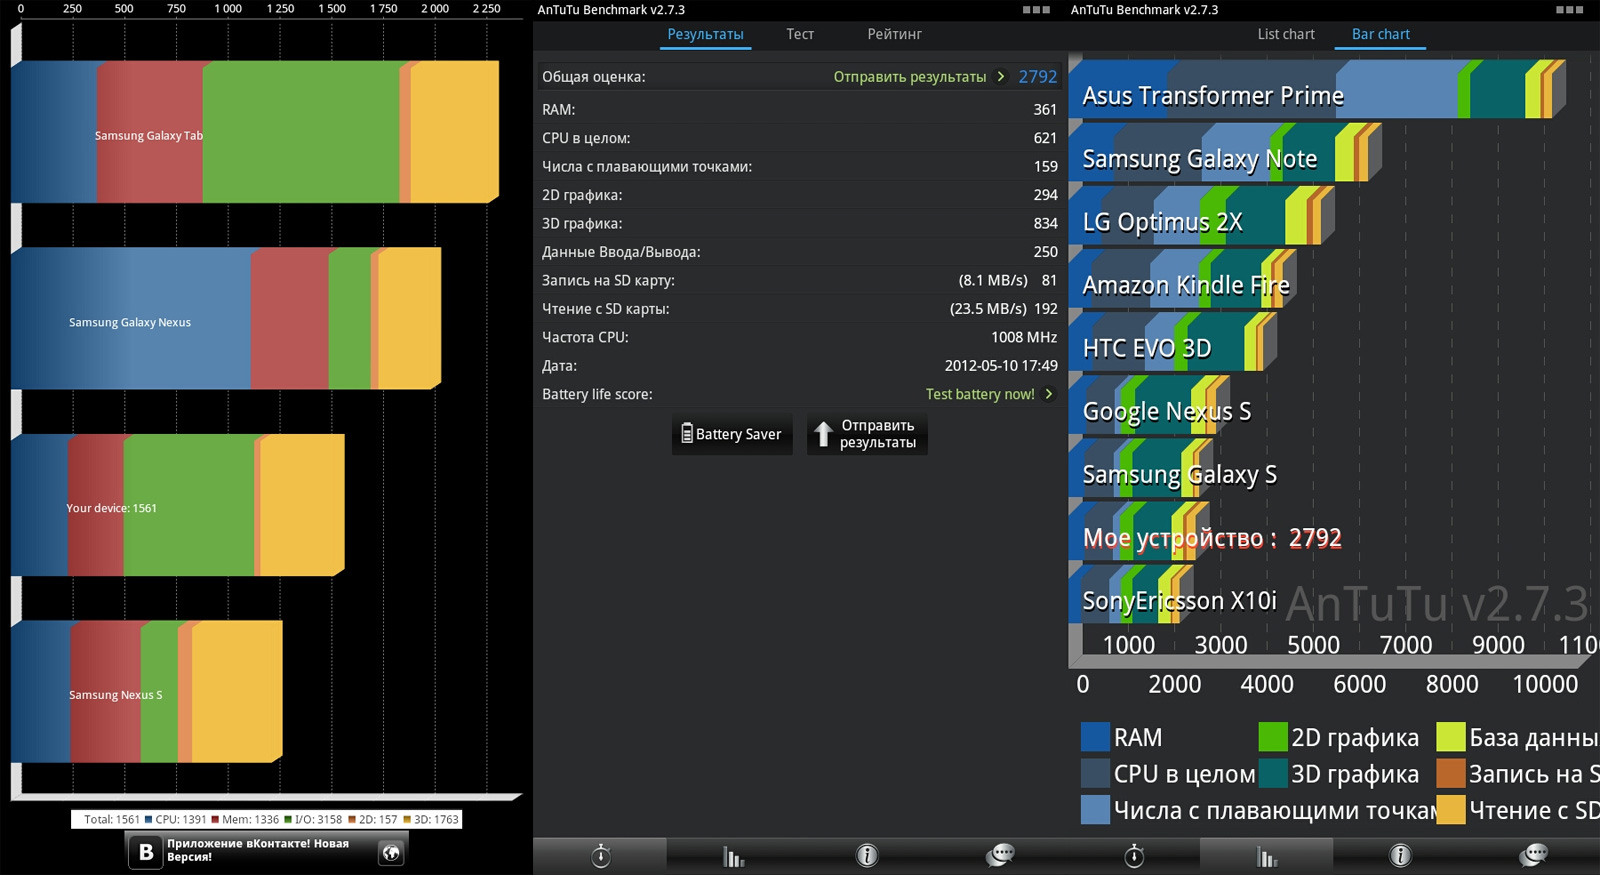Click the stopwatch icon below the results list
Image resolution: width=1600 pixels, height=875 pixels.
(x=600, y=856)
